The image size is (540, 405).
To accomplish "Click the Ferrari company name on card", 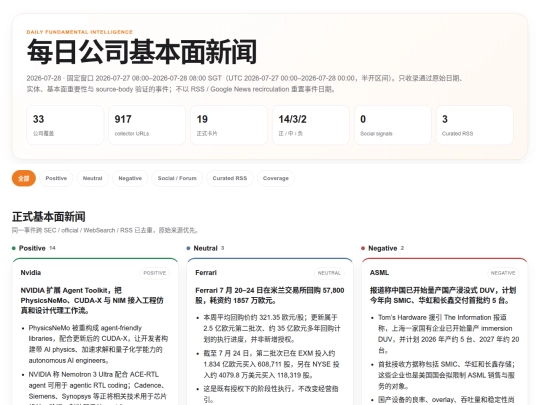I will 206,273.
